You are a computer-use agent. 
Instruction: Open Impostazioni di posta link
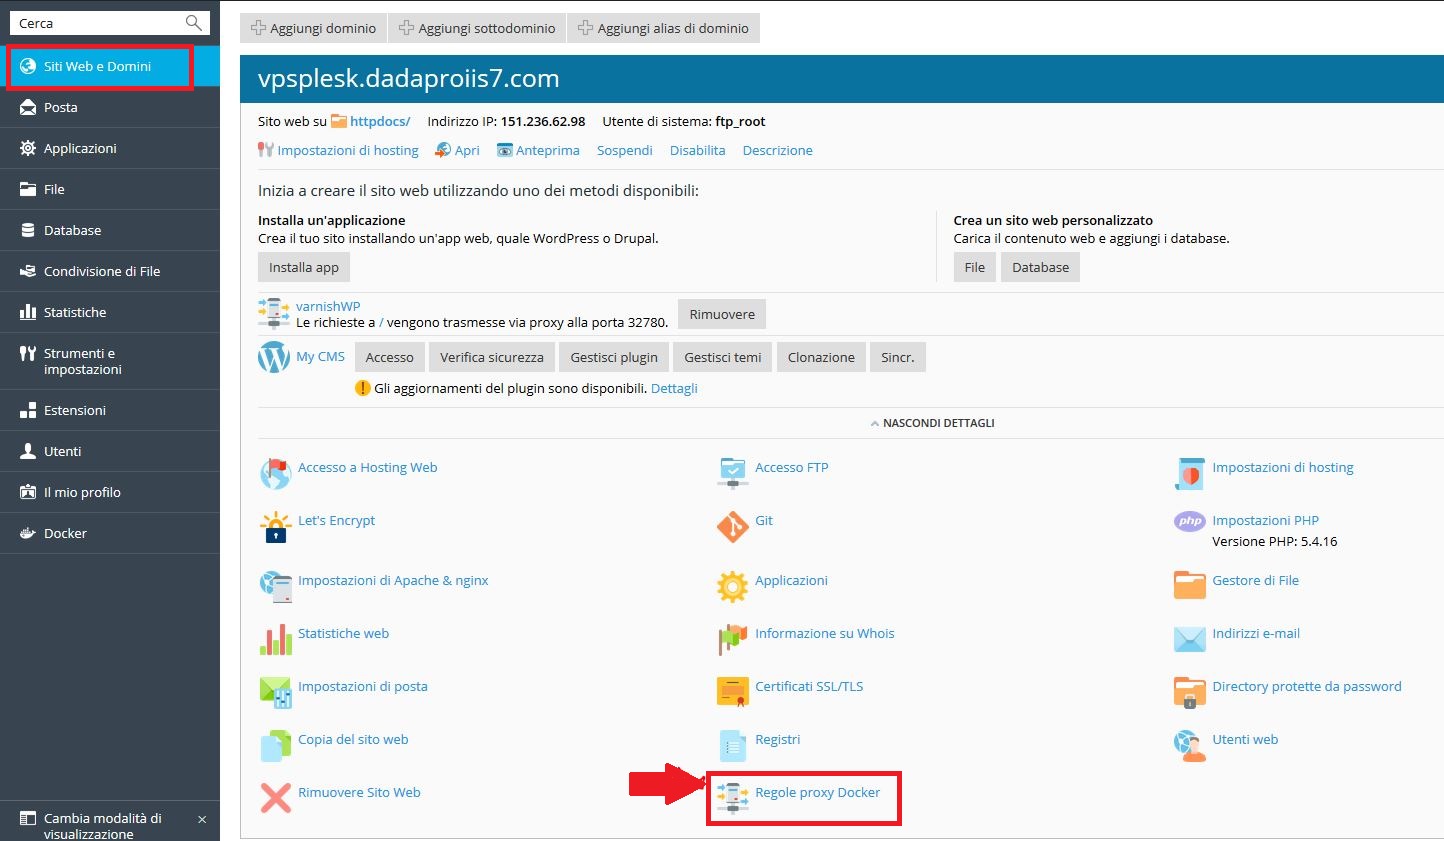pyautogui.click(x=363, y=686)
